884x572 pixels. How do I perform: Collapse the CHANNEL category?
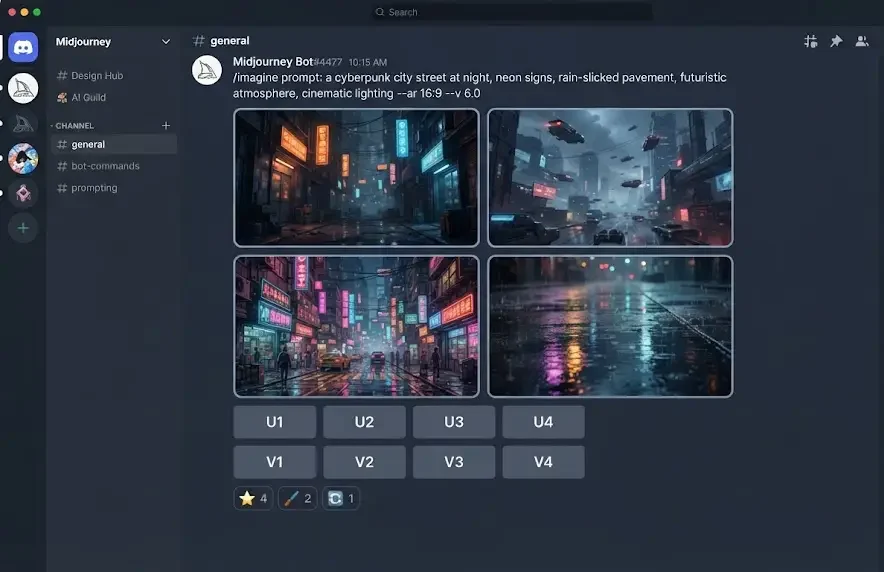72,126
